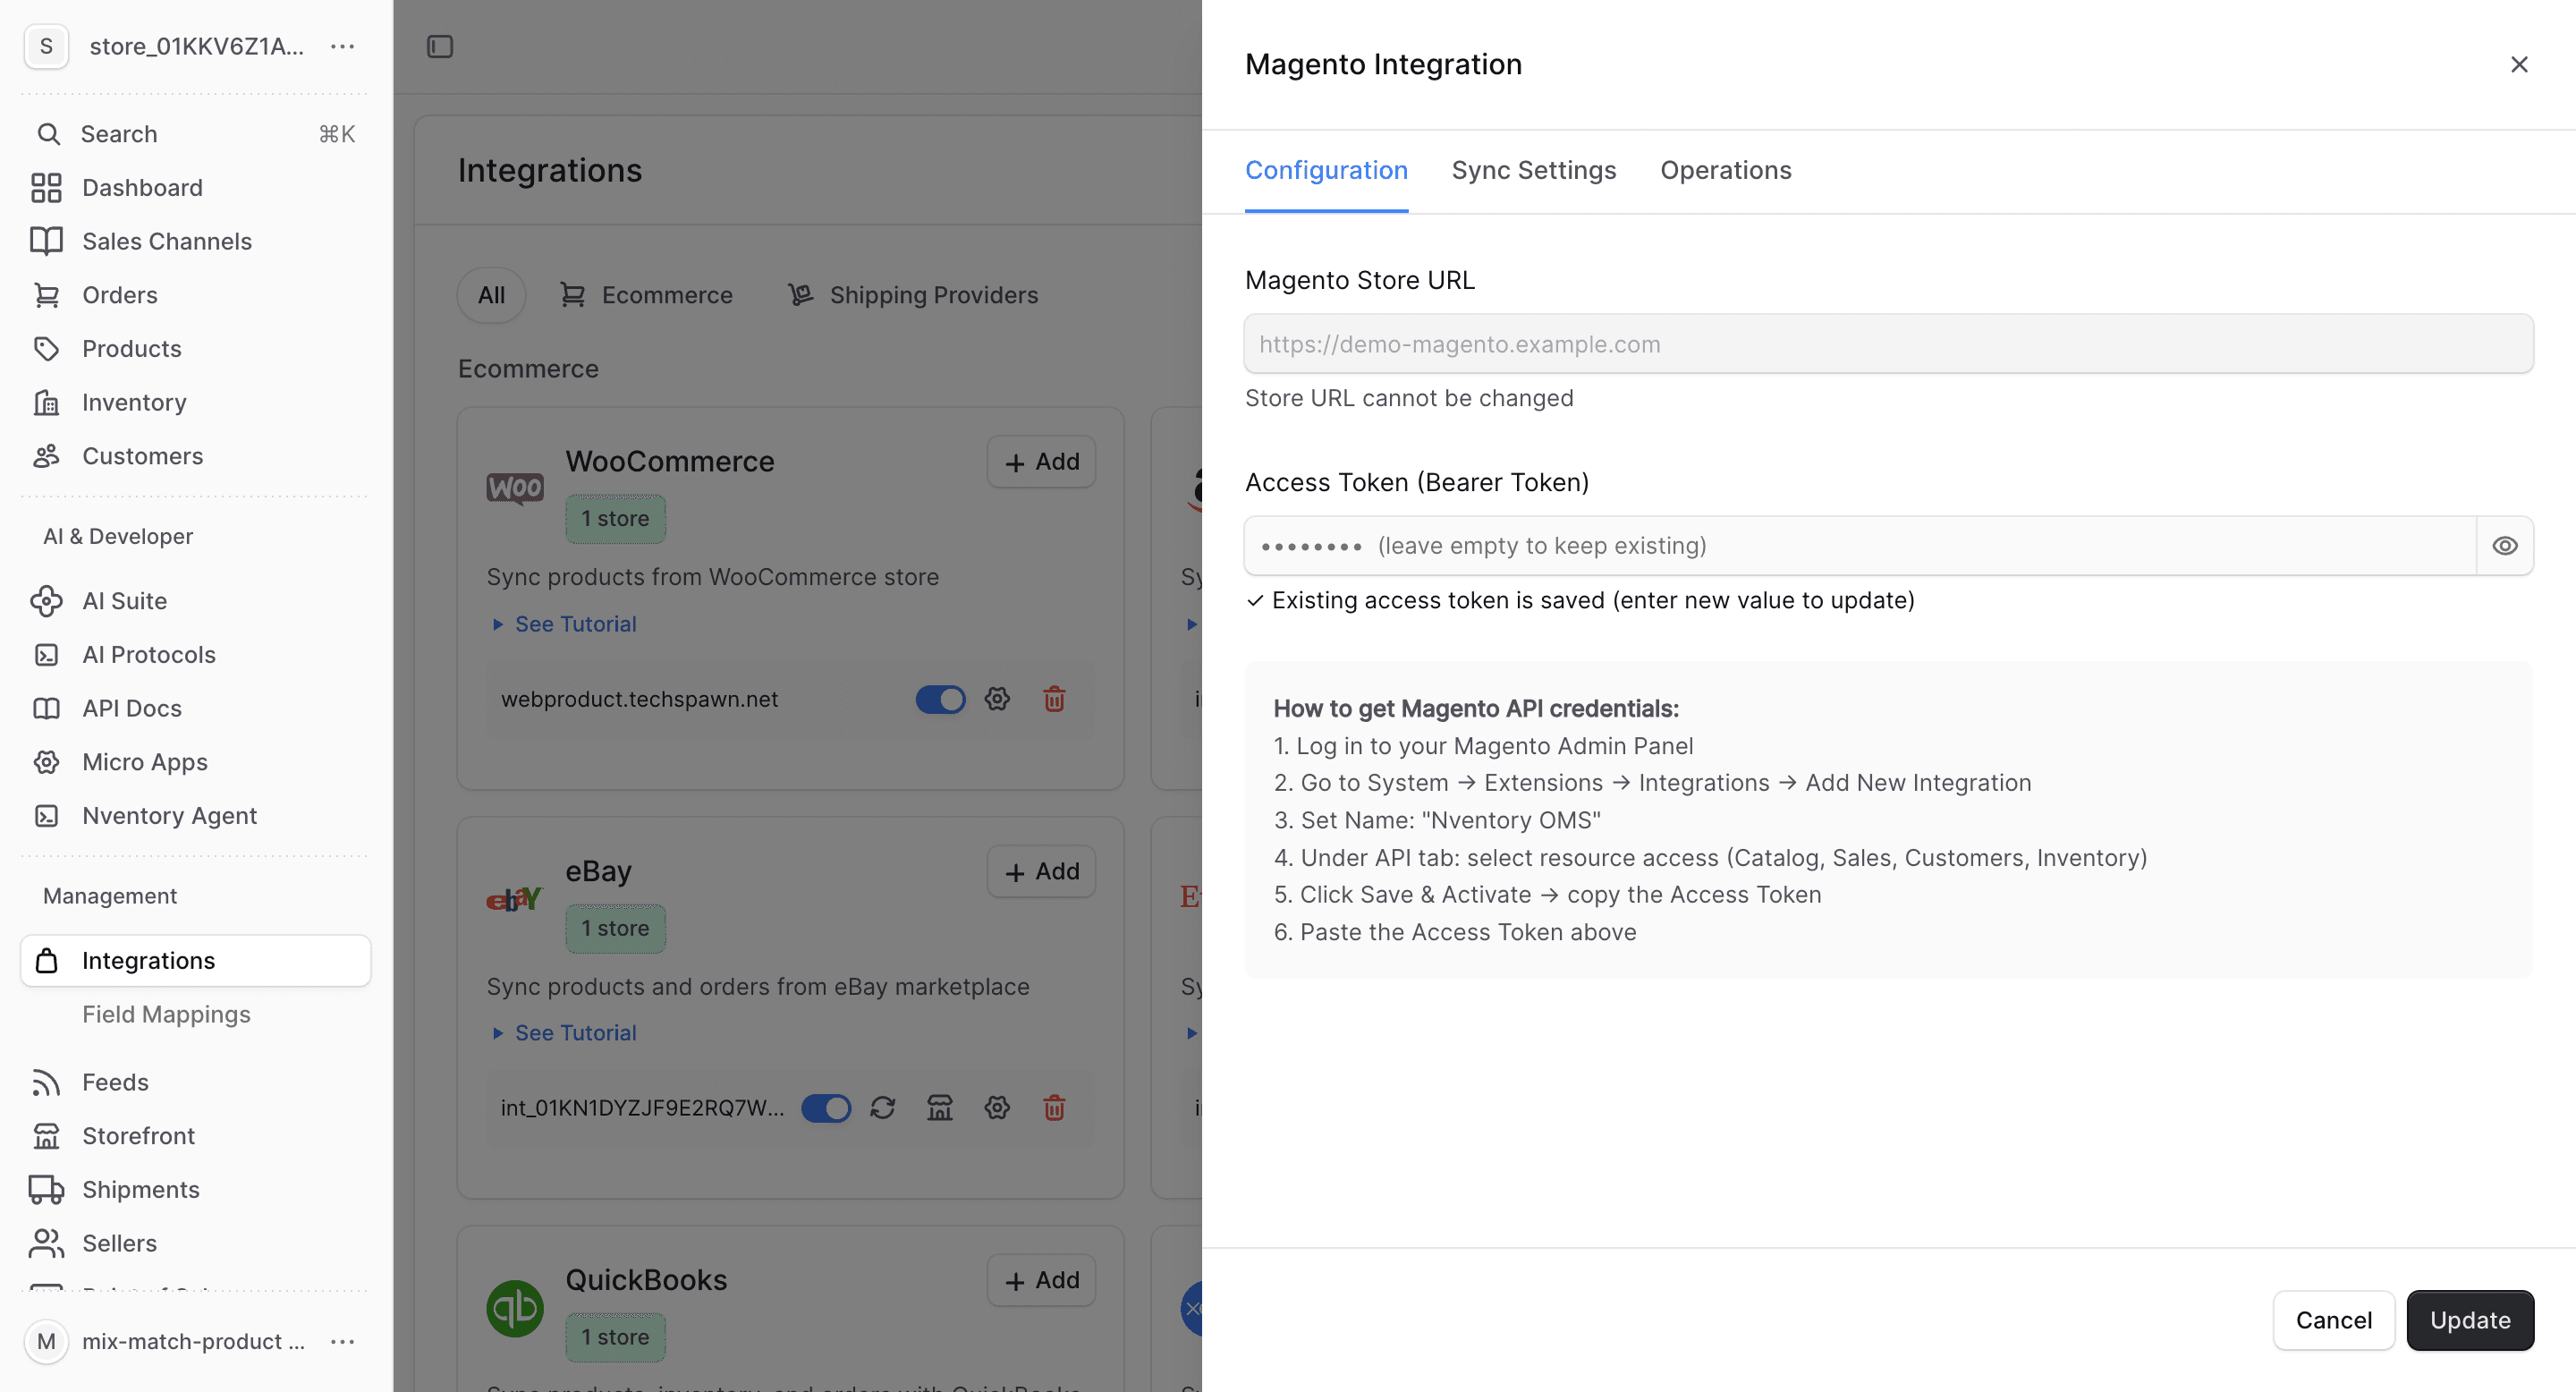
Task: Close the Magento Integration panel
Action: pos(2519,65)
